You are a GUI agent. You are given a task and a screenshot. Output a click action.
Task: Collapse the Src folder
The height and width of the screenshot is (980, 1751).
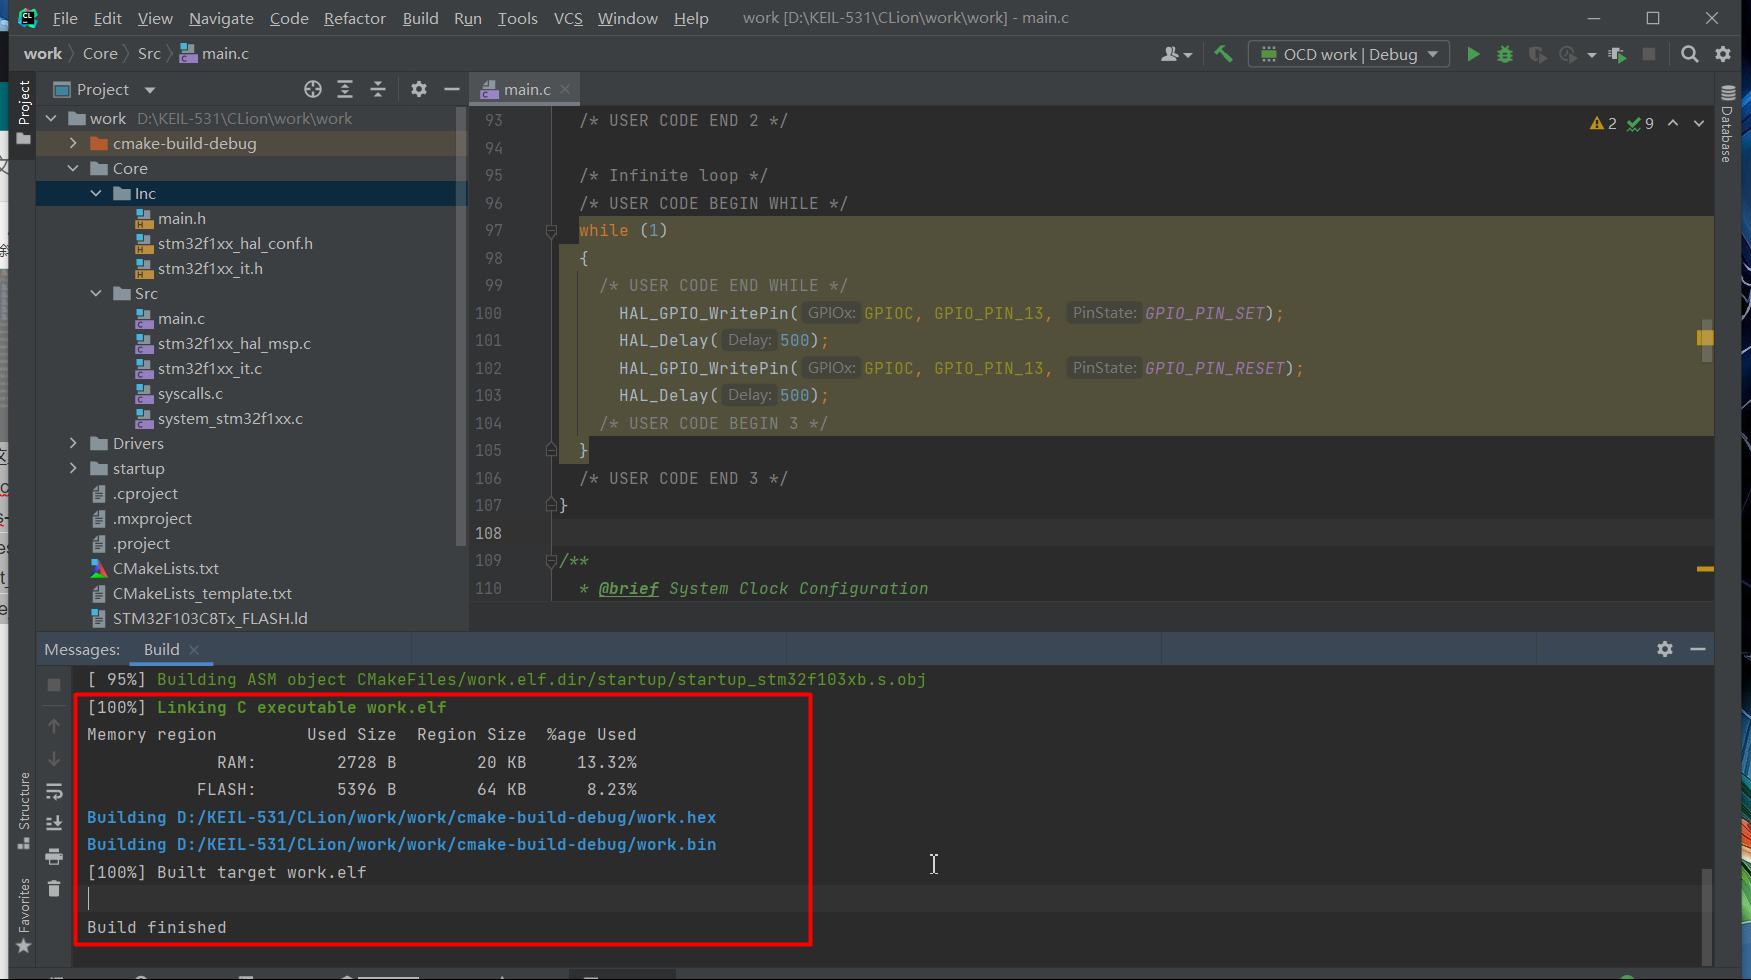click(x=96, y=293)
